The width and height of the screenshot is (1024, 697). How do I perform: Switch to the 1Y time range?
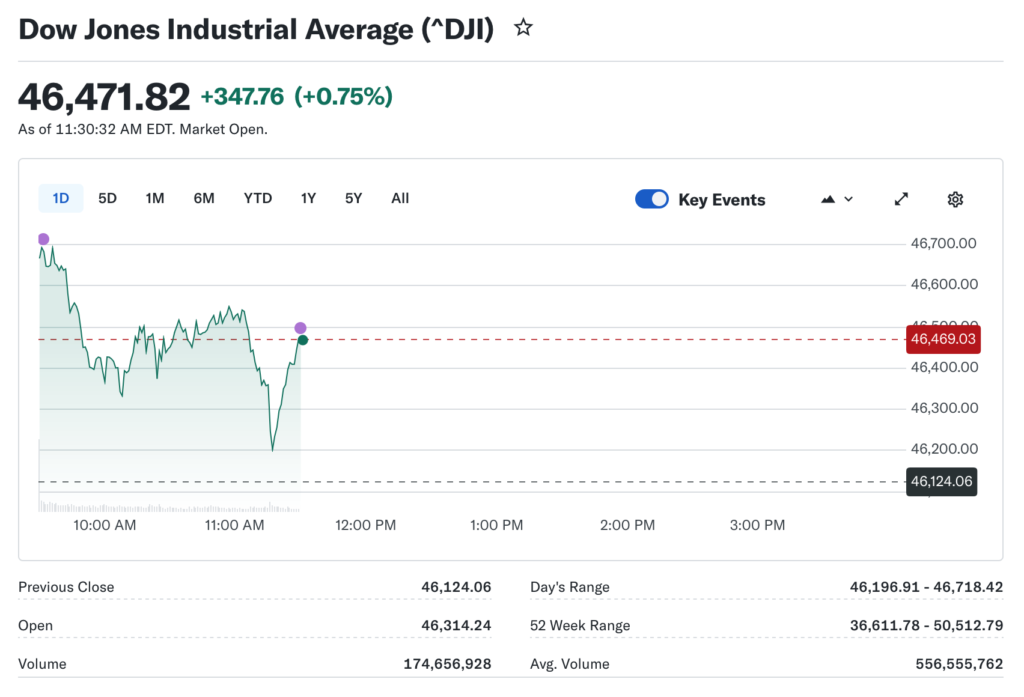[308, 199]
